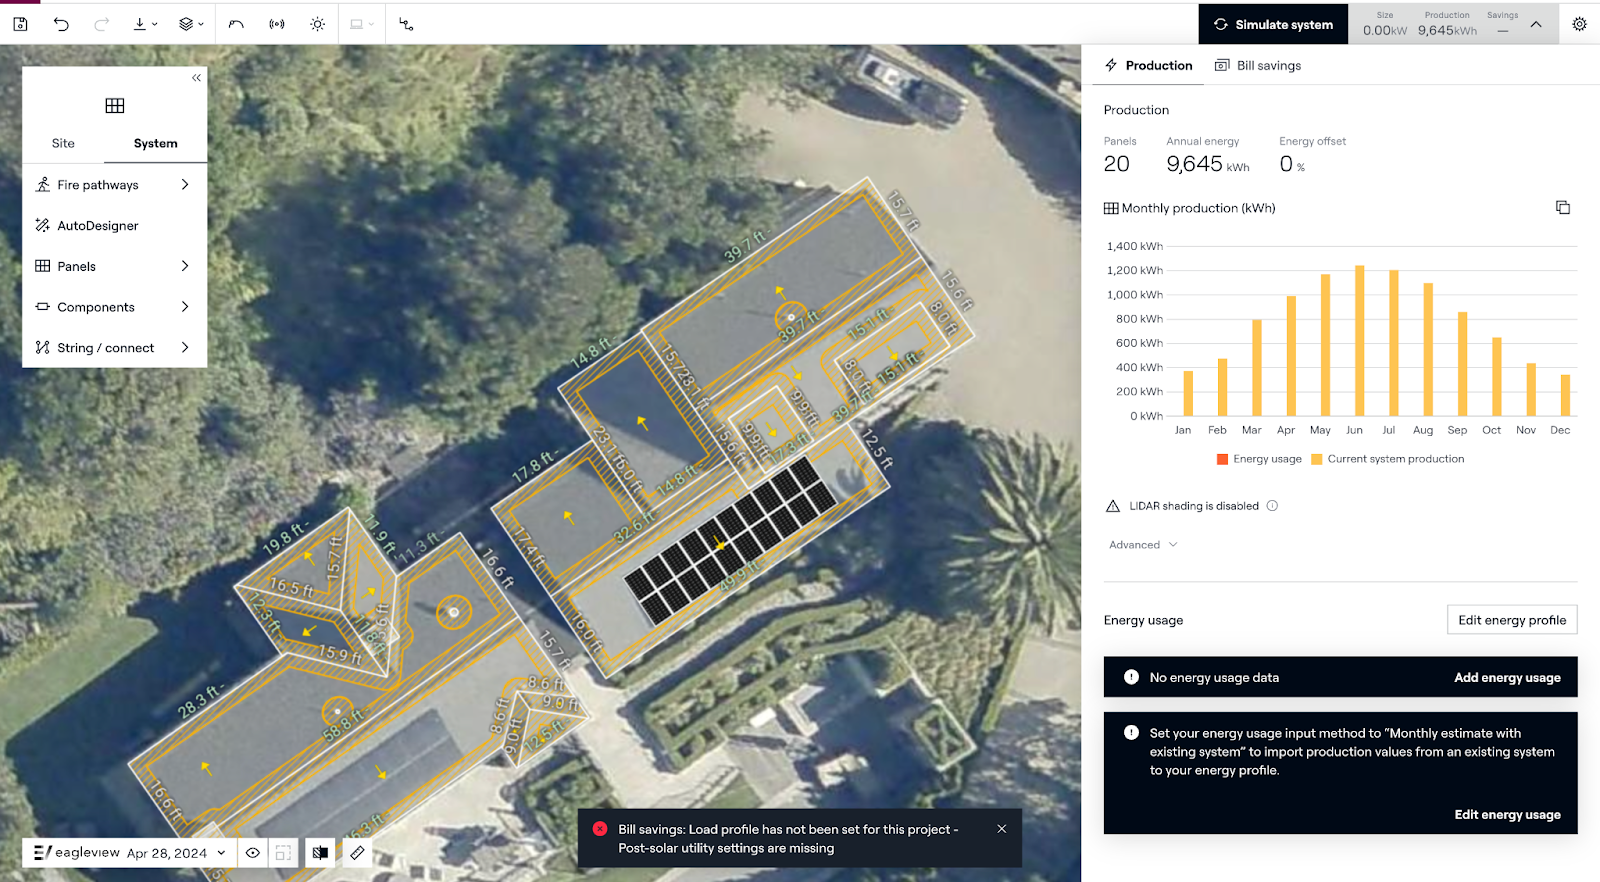The image size is (1600, 882).
Task: Switch to the Bill savings tab
Action: click(x=1258, y=66)
